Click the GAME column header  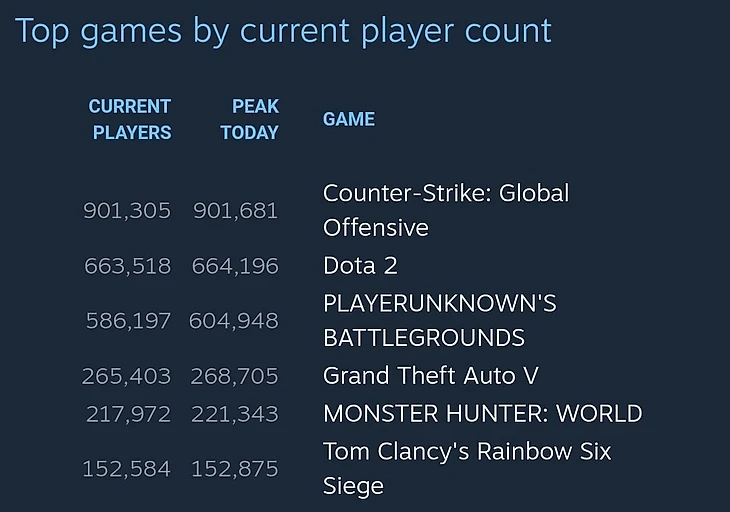point(349,119)
